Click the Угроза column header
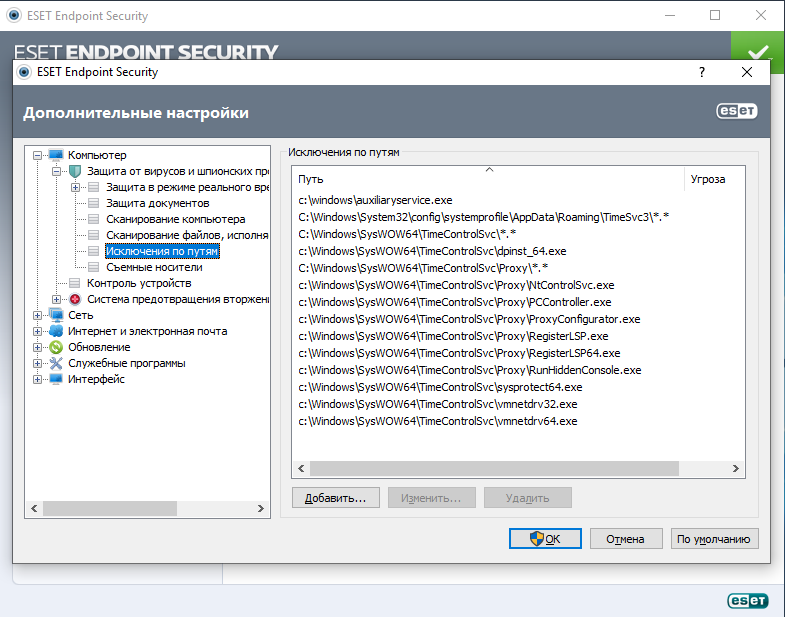Image resolution: width=785 pixels, height=617 pixels. tap(714, 179)
